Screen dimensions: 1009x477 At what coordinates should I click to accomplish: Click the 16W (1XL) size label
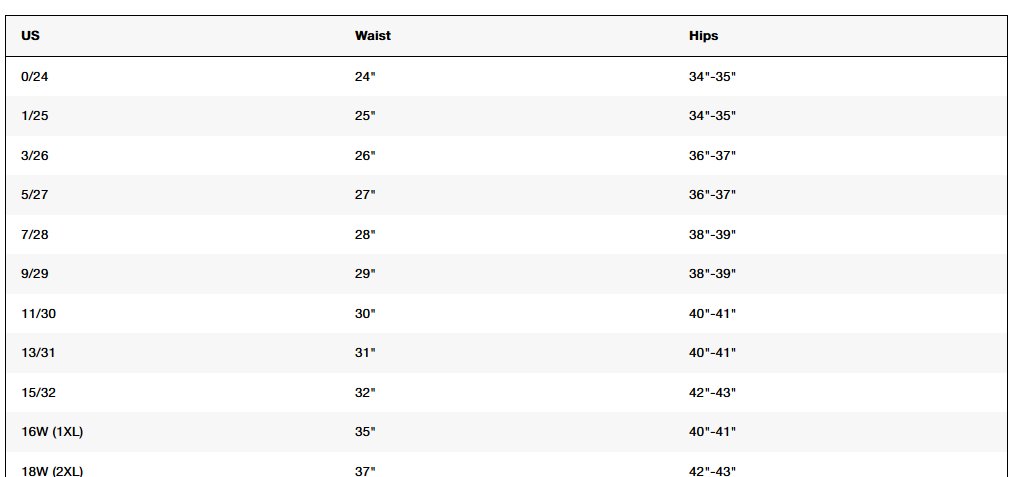click(52, 432)
